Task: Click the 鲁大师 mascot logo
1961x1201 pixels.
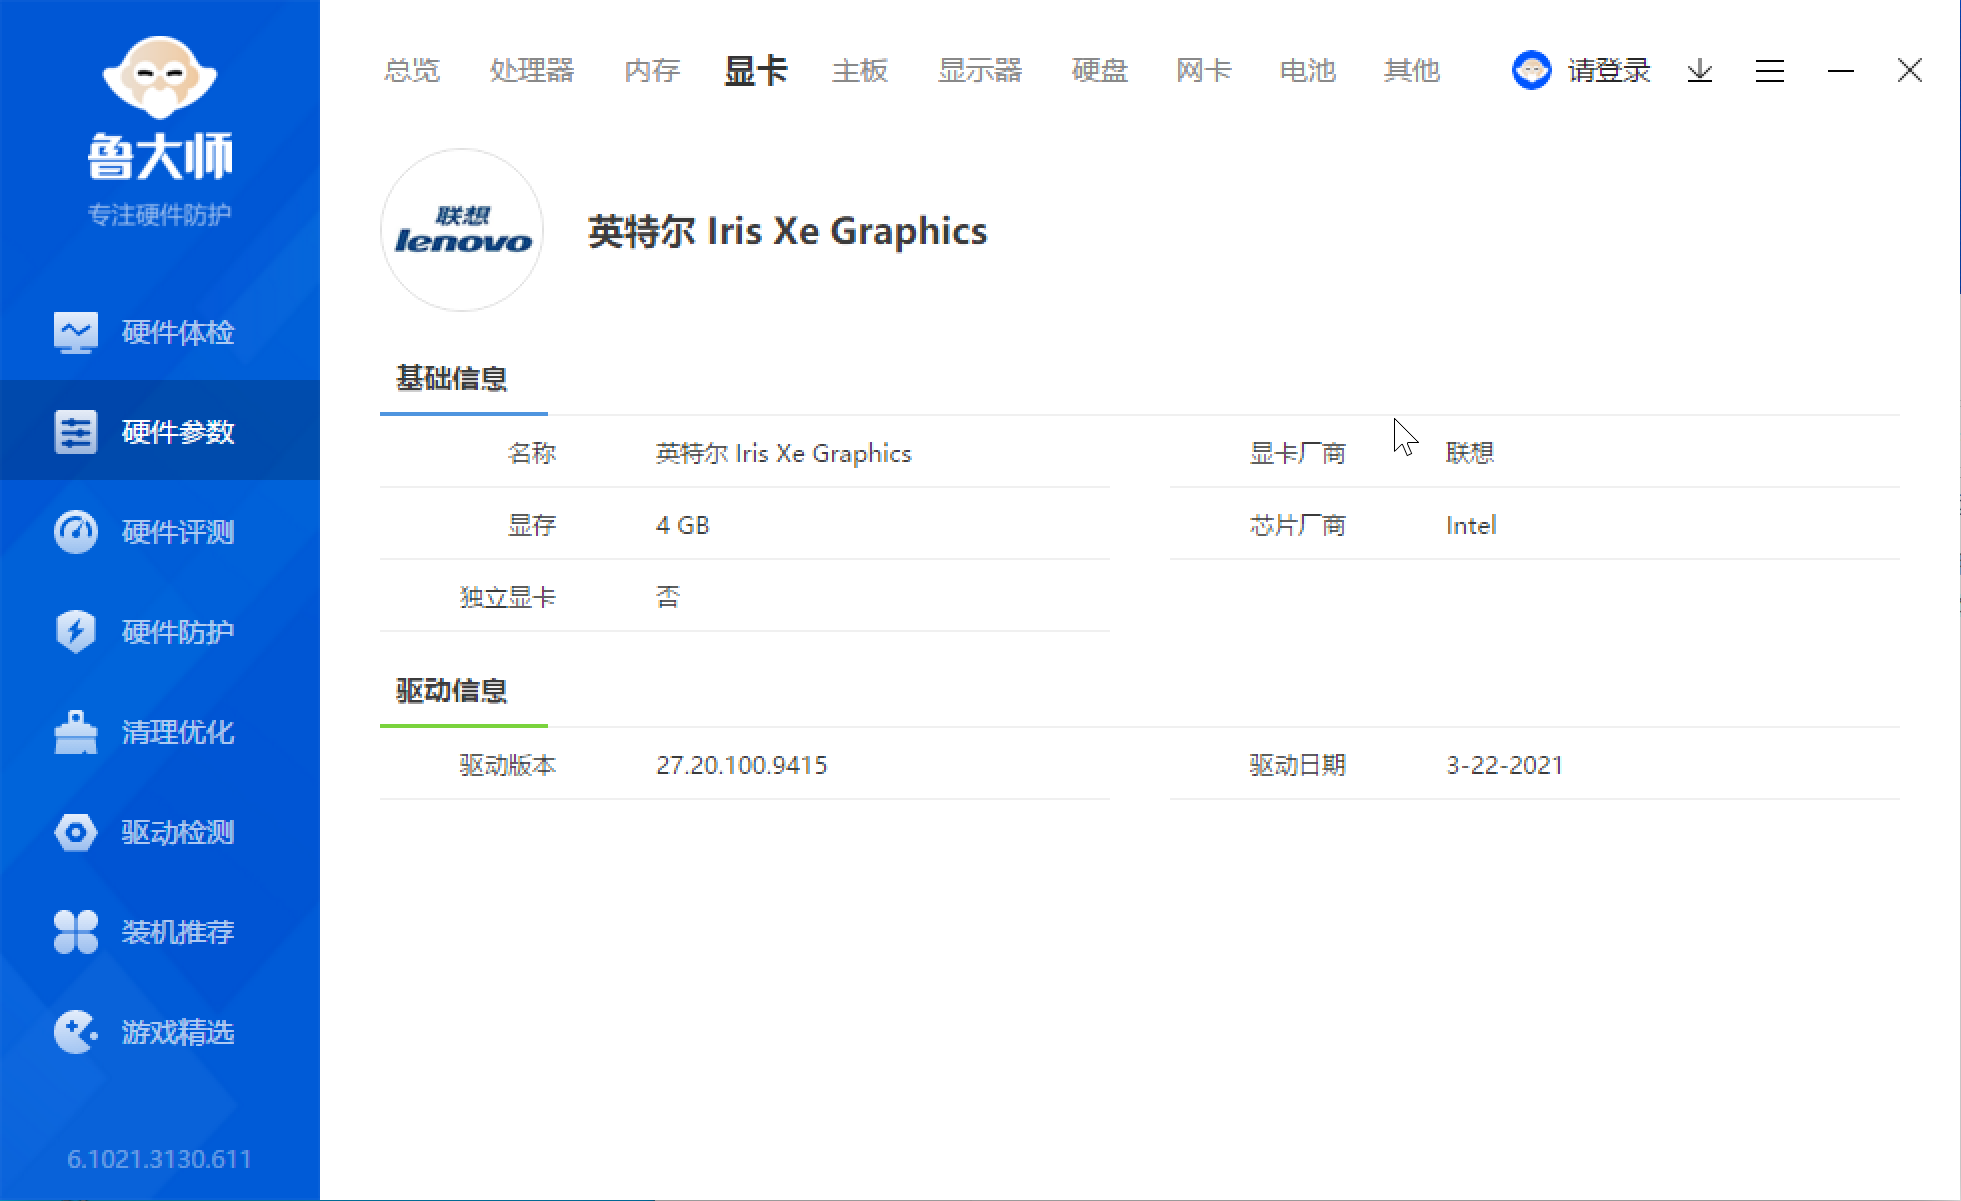Action: coord(160,78)
